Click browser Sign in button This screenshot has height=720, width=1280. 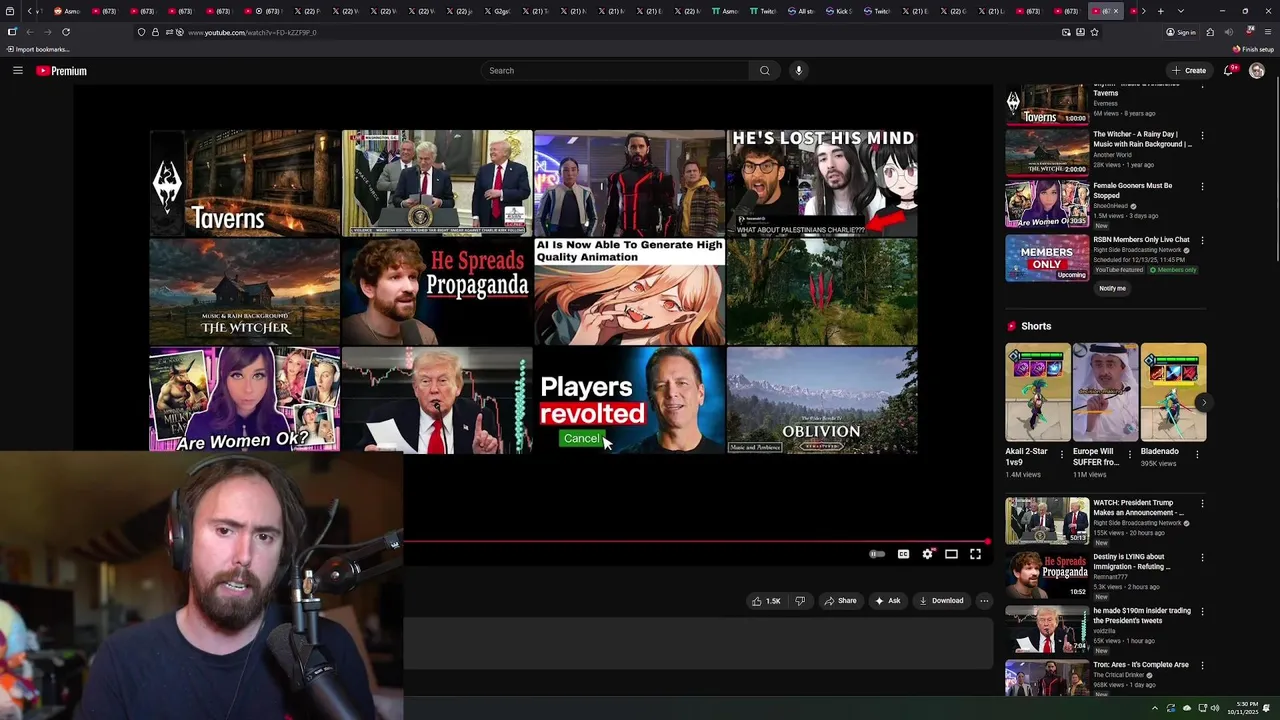[1181, 32]
